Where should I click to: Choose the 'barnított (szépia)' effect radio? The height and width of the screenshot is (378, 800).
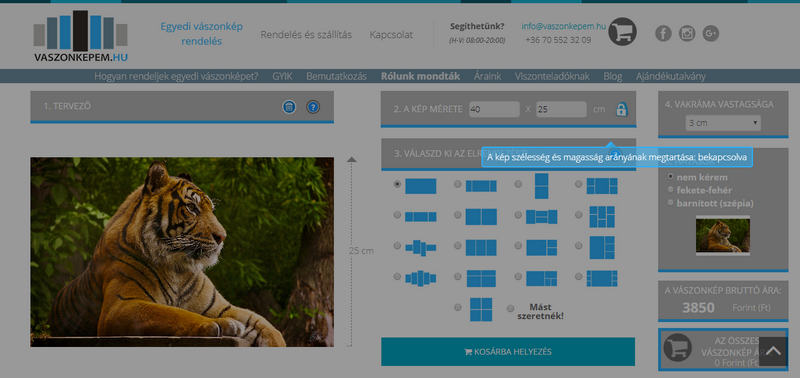(670, 203)
